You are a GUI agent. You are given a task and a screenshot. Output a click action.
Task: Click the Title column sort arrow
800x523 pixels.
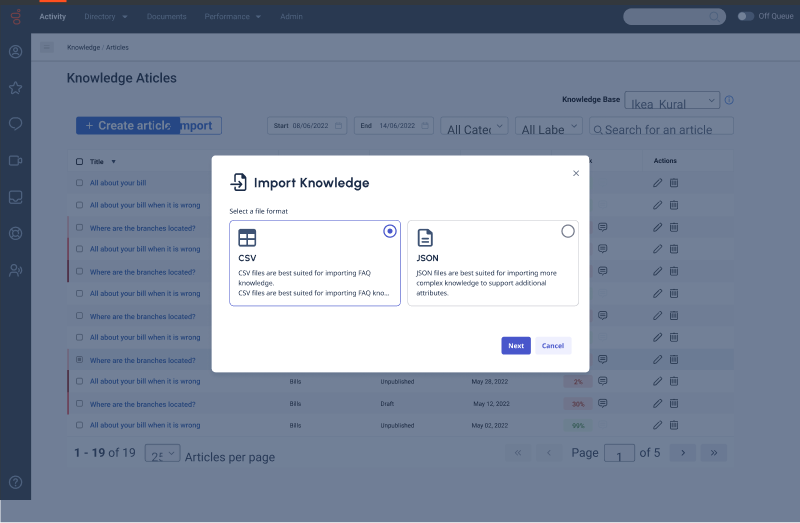[x=113, y=162]
